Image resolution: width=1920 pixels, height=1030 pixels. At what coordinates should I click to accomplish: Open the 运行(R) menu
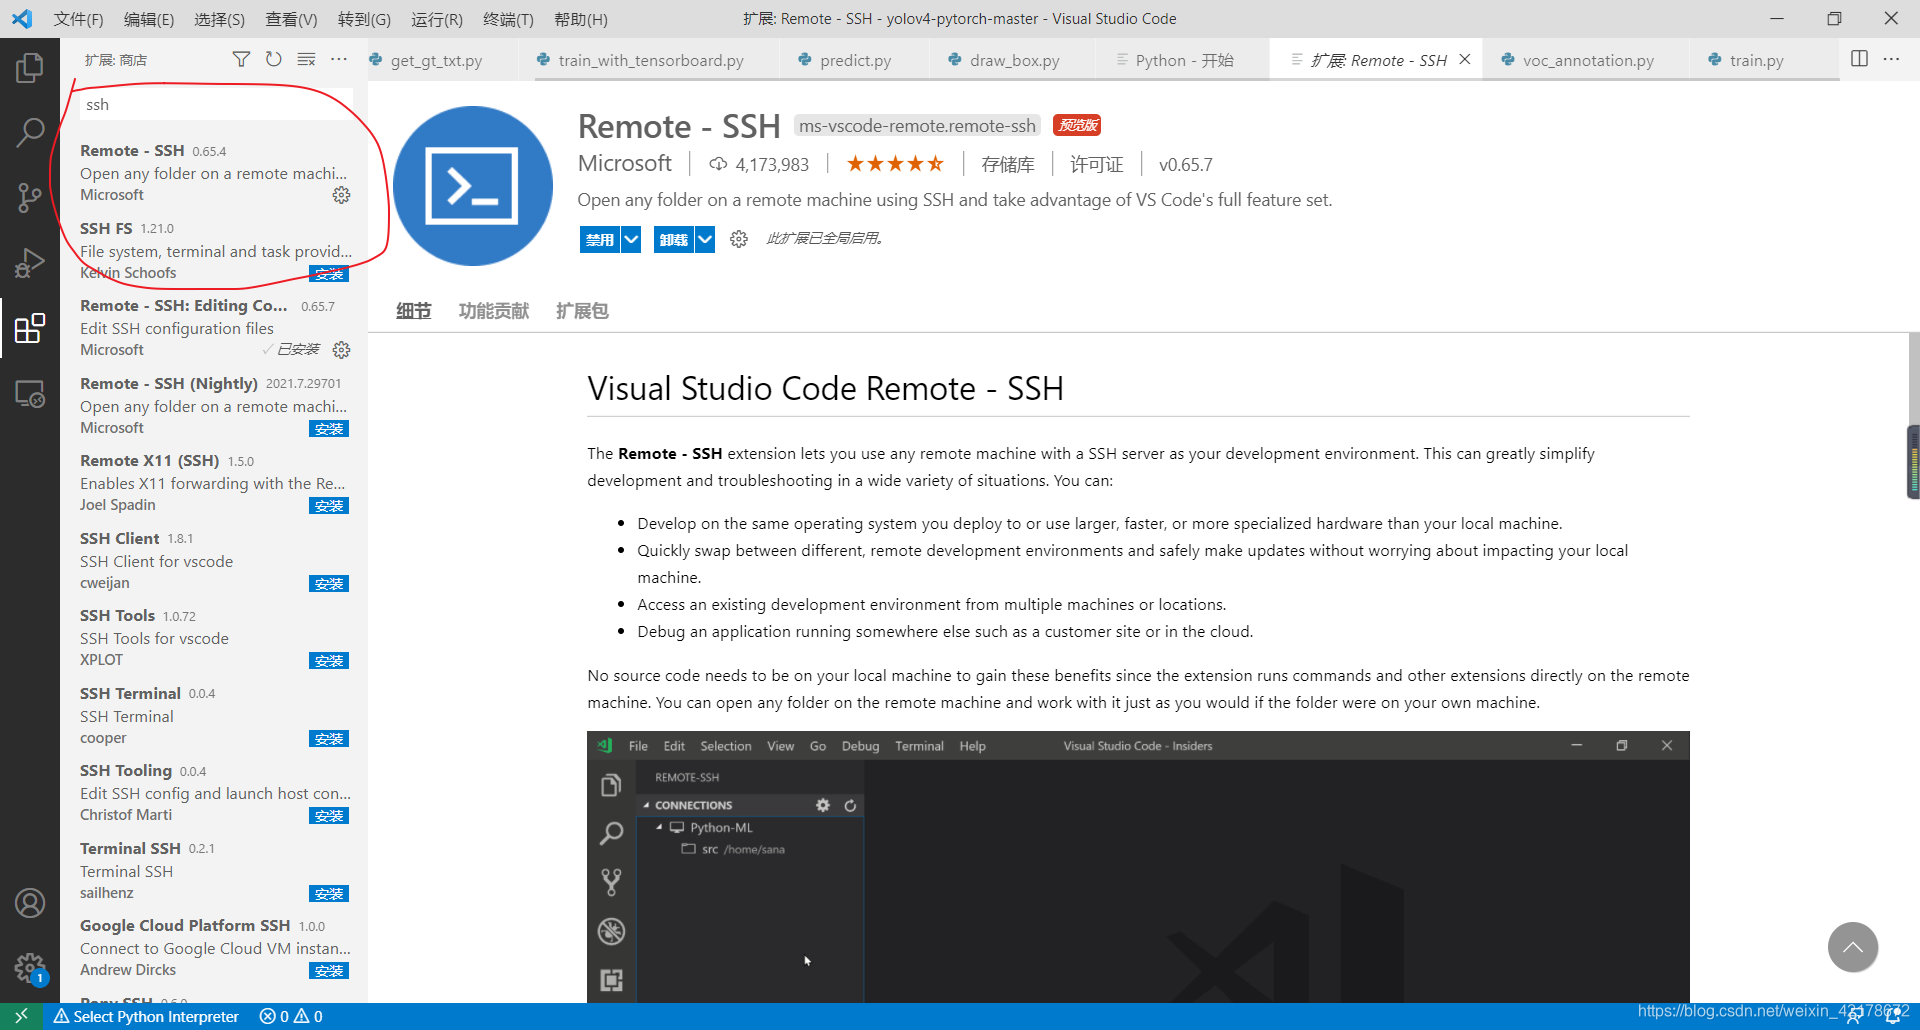(437, 19)
